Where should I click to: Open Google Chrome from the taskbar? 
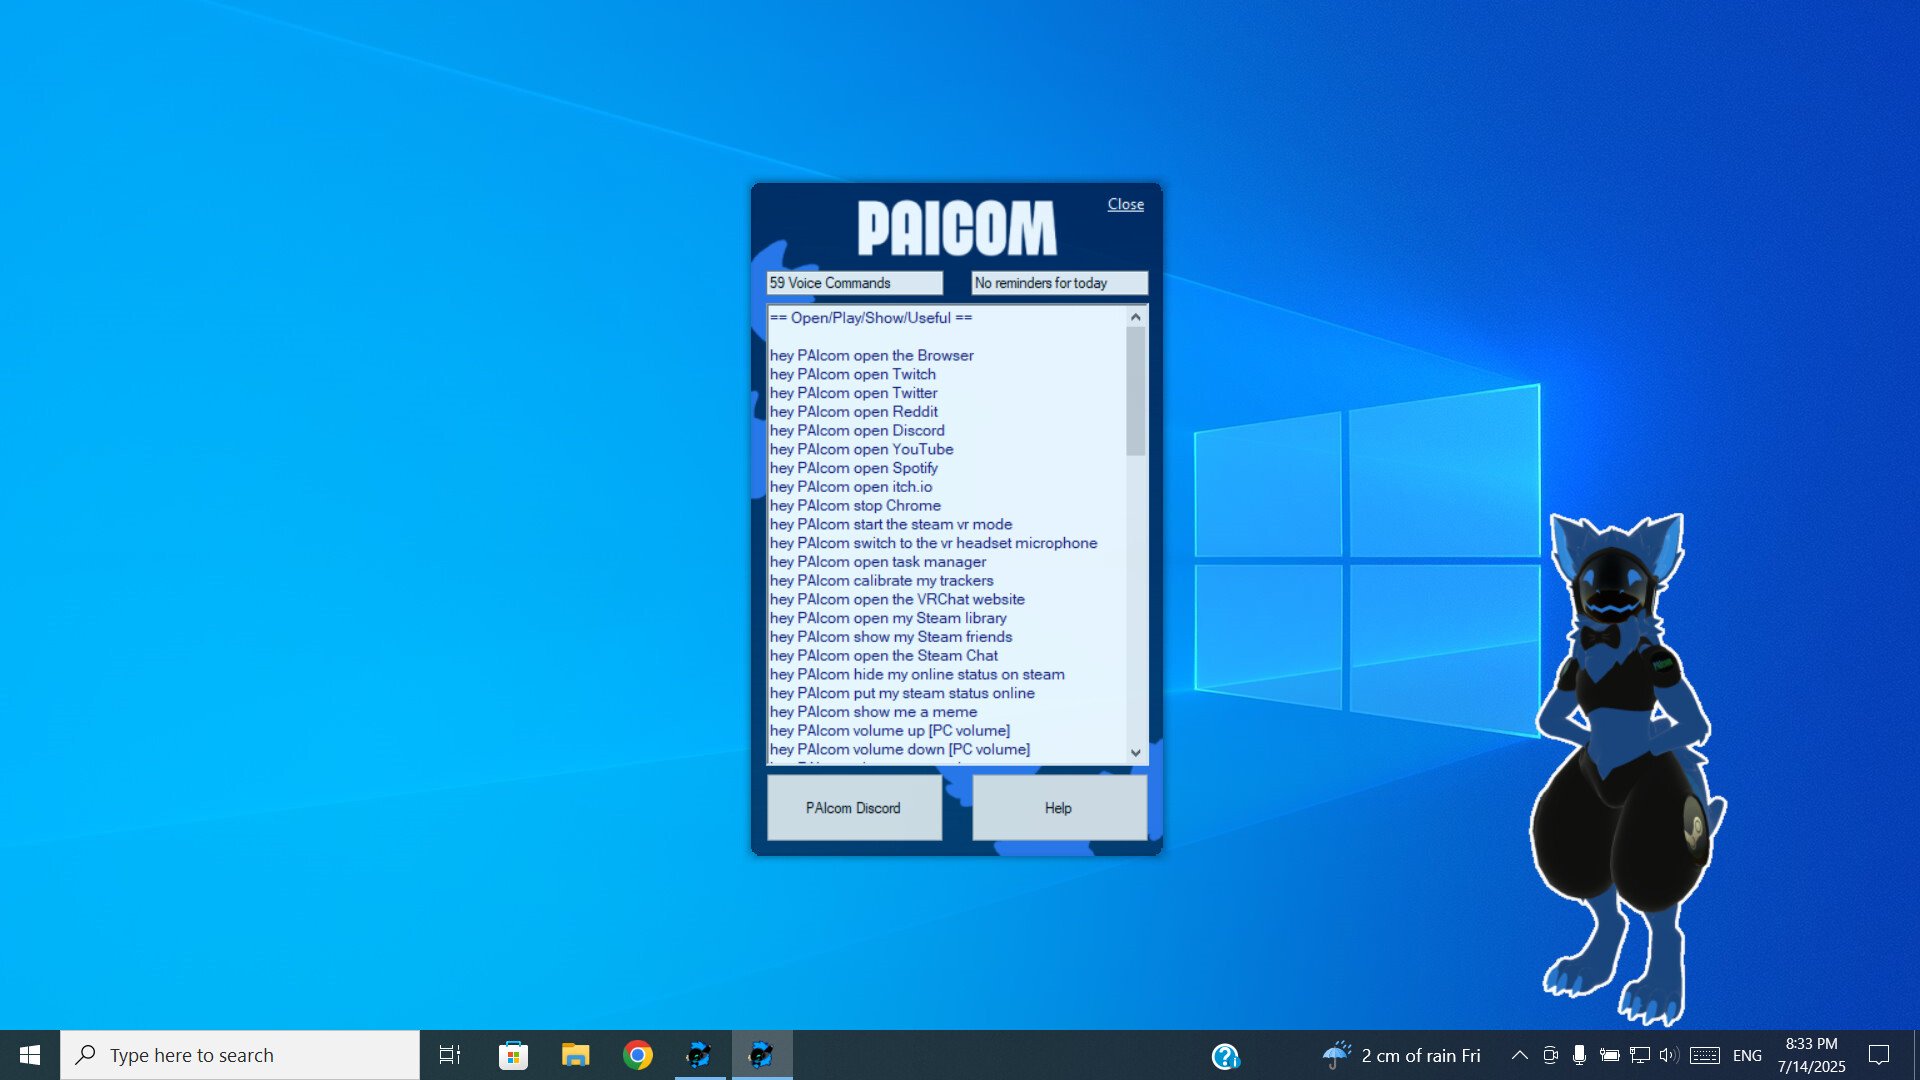click(637, 1055)
